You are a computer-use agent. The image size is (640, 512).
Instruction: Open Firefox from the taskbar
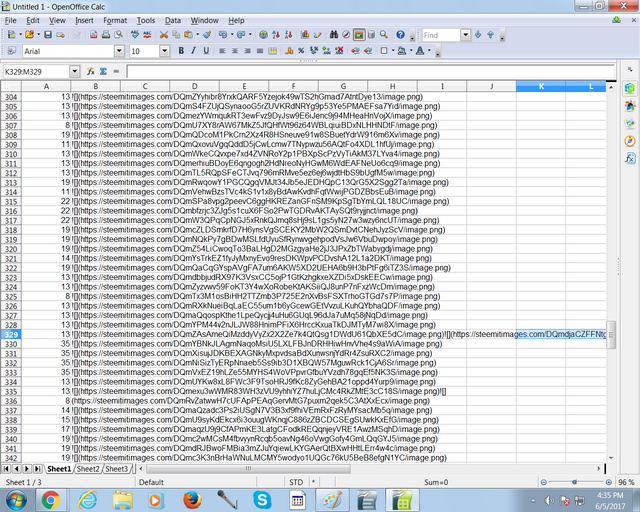click(192, 500)
